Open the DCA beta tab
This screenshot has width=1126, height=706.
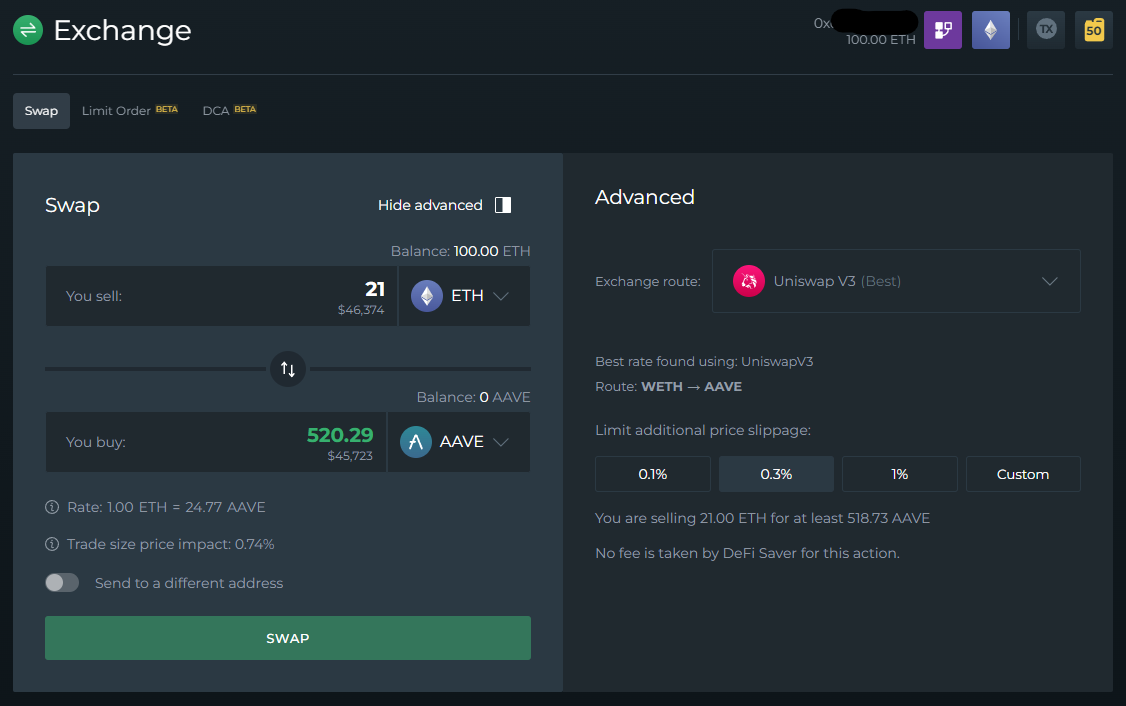click(x=216, y=110)
